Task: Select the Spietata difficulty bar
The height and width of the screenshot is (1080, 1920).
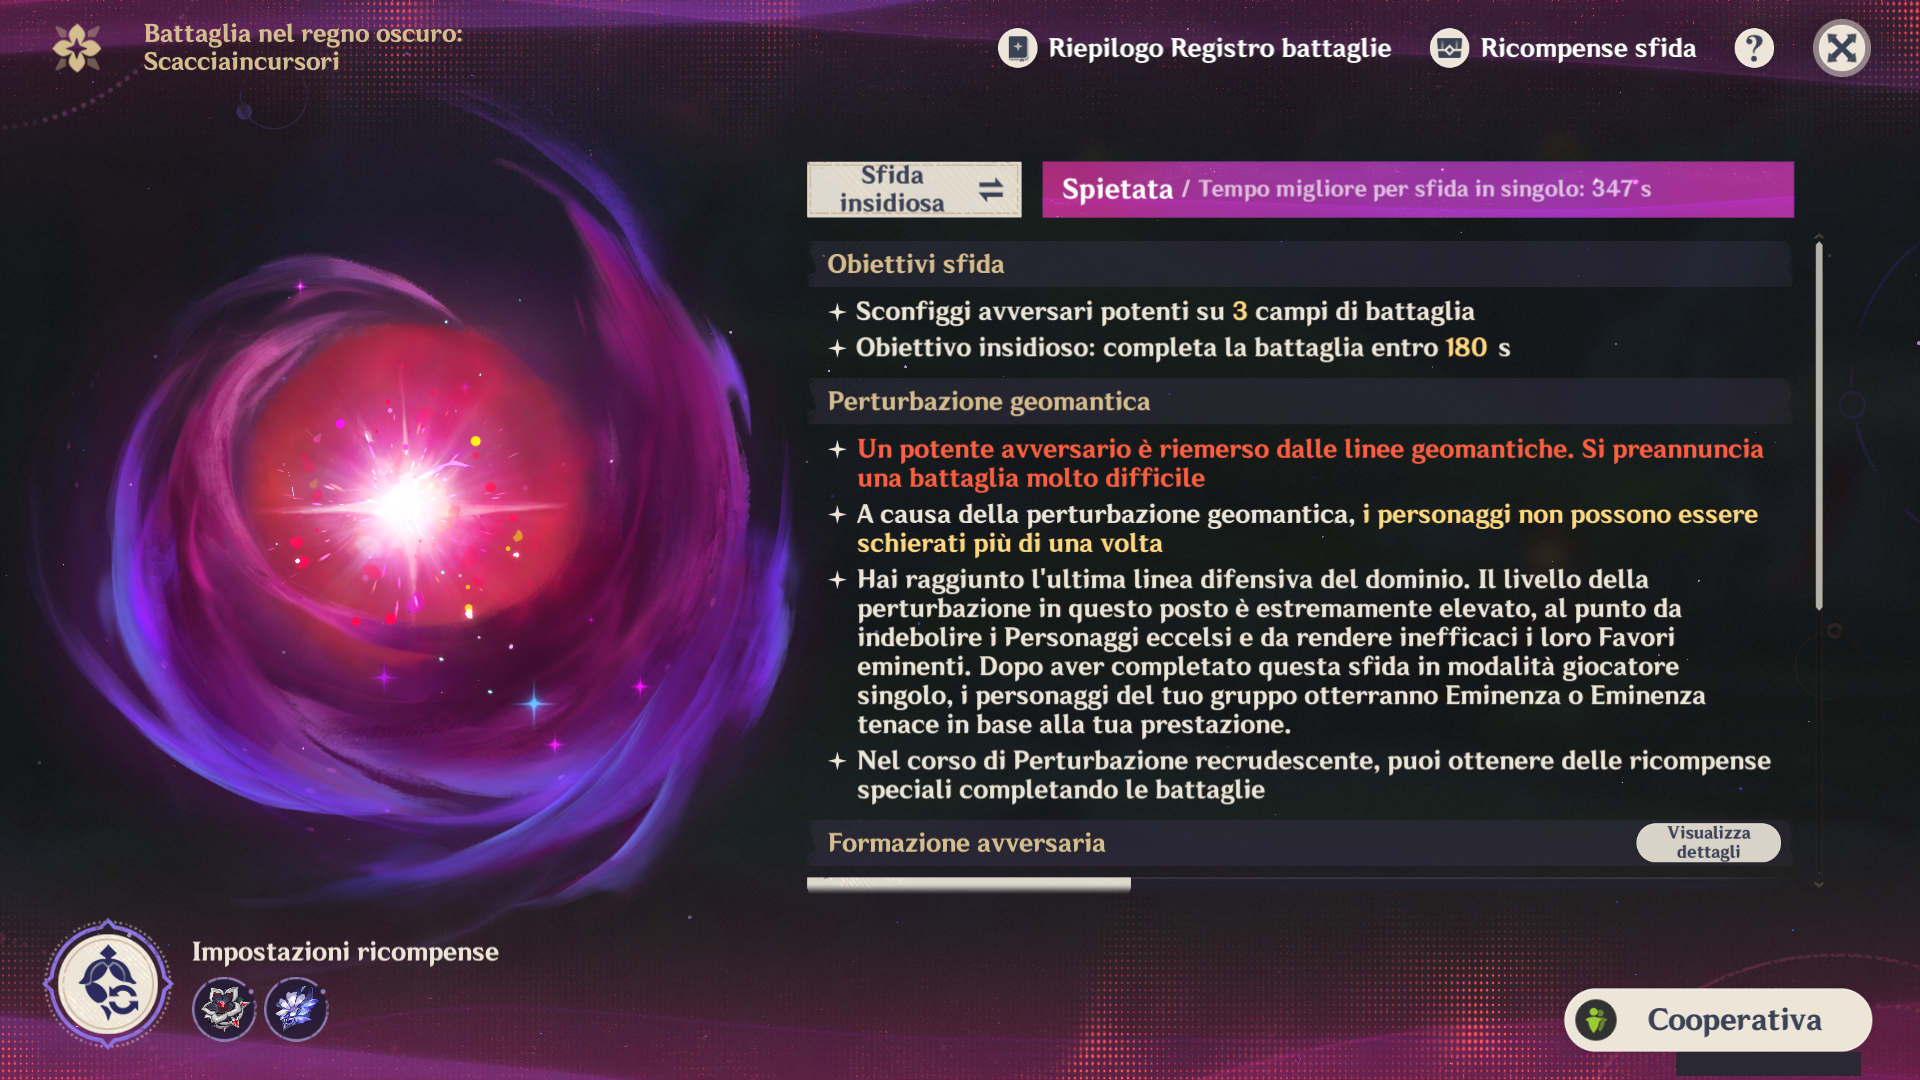Action: [1418, 189]
